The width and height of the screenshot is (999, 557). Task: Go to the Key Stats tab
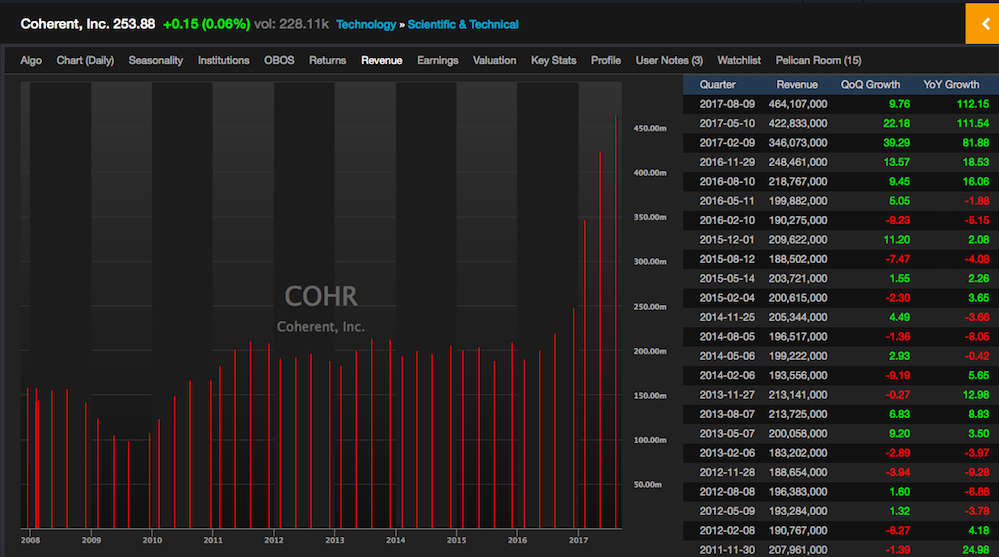[554, 61]
